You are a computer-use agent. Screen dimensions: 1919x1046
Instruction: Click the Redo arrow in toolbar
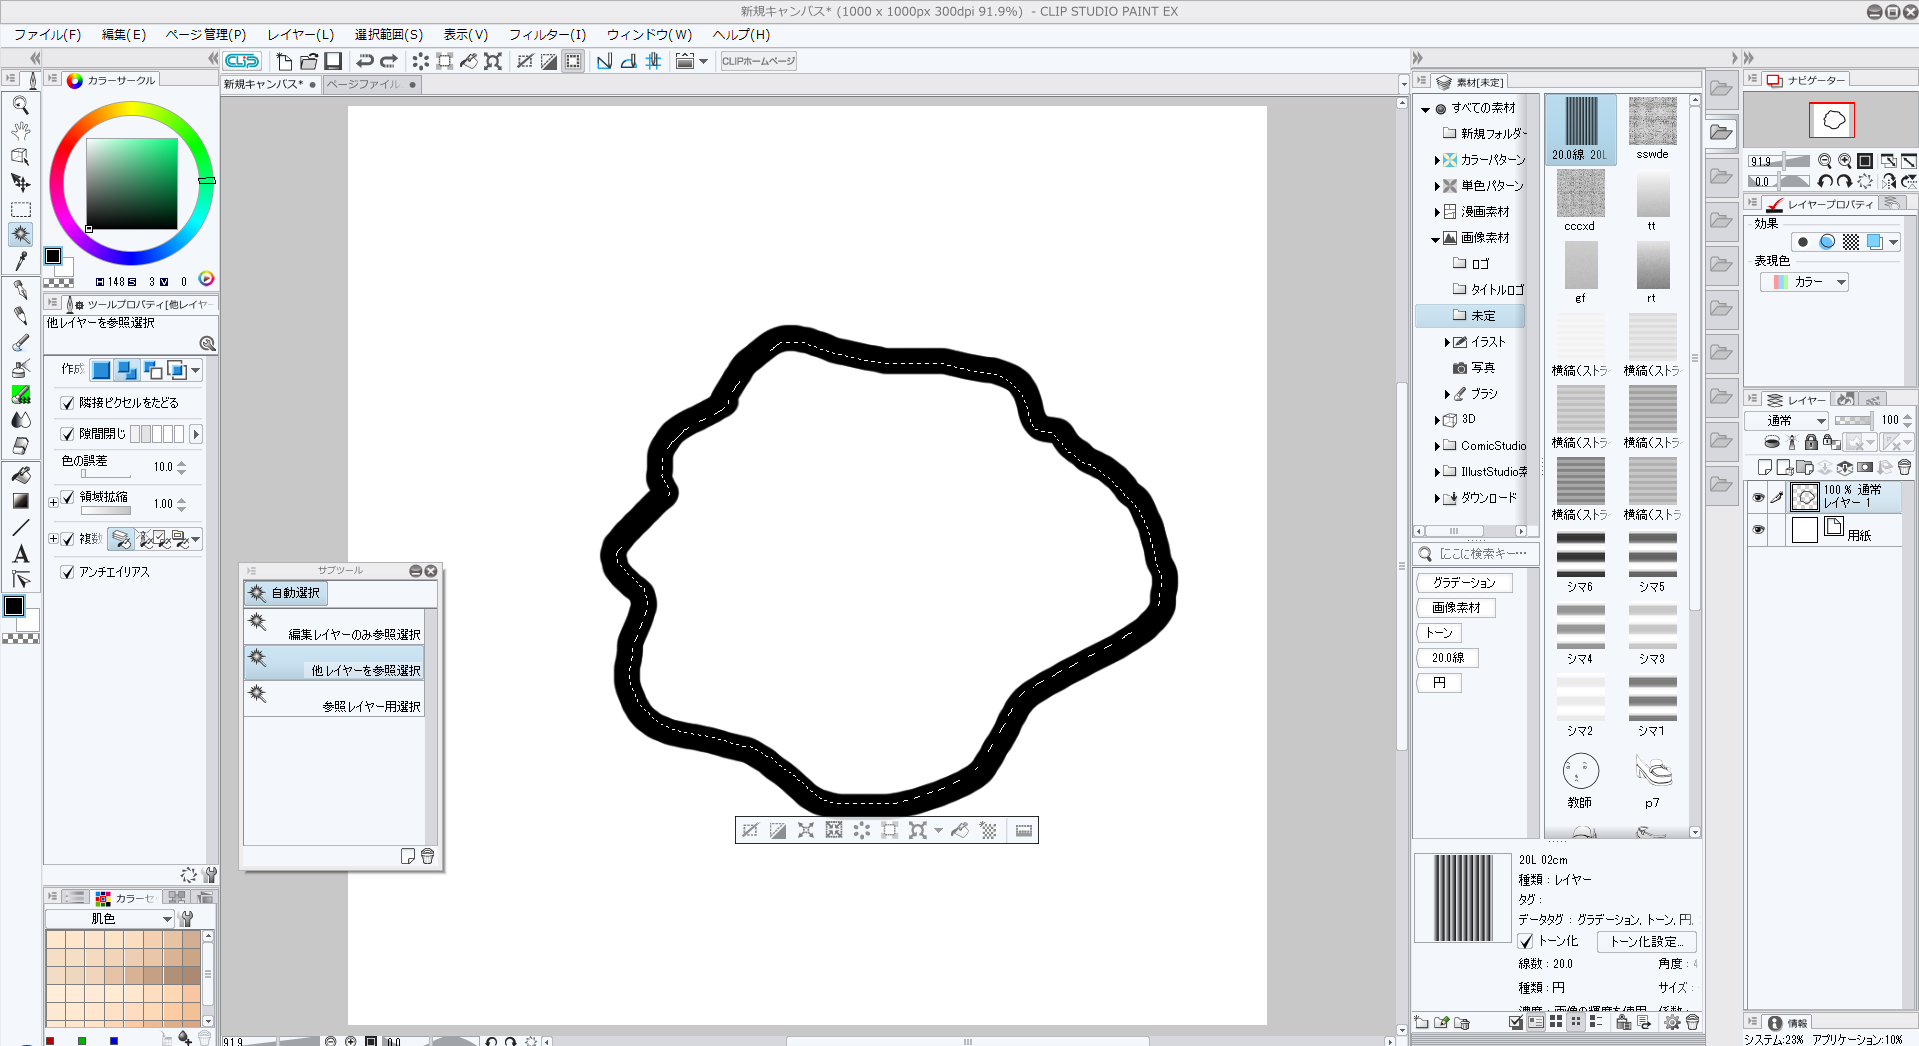click(389, 61)
